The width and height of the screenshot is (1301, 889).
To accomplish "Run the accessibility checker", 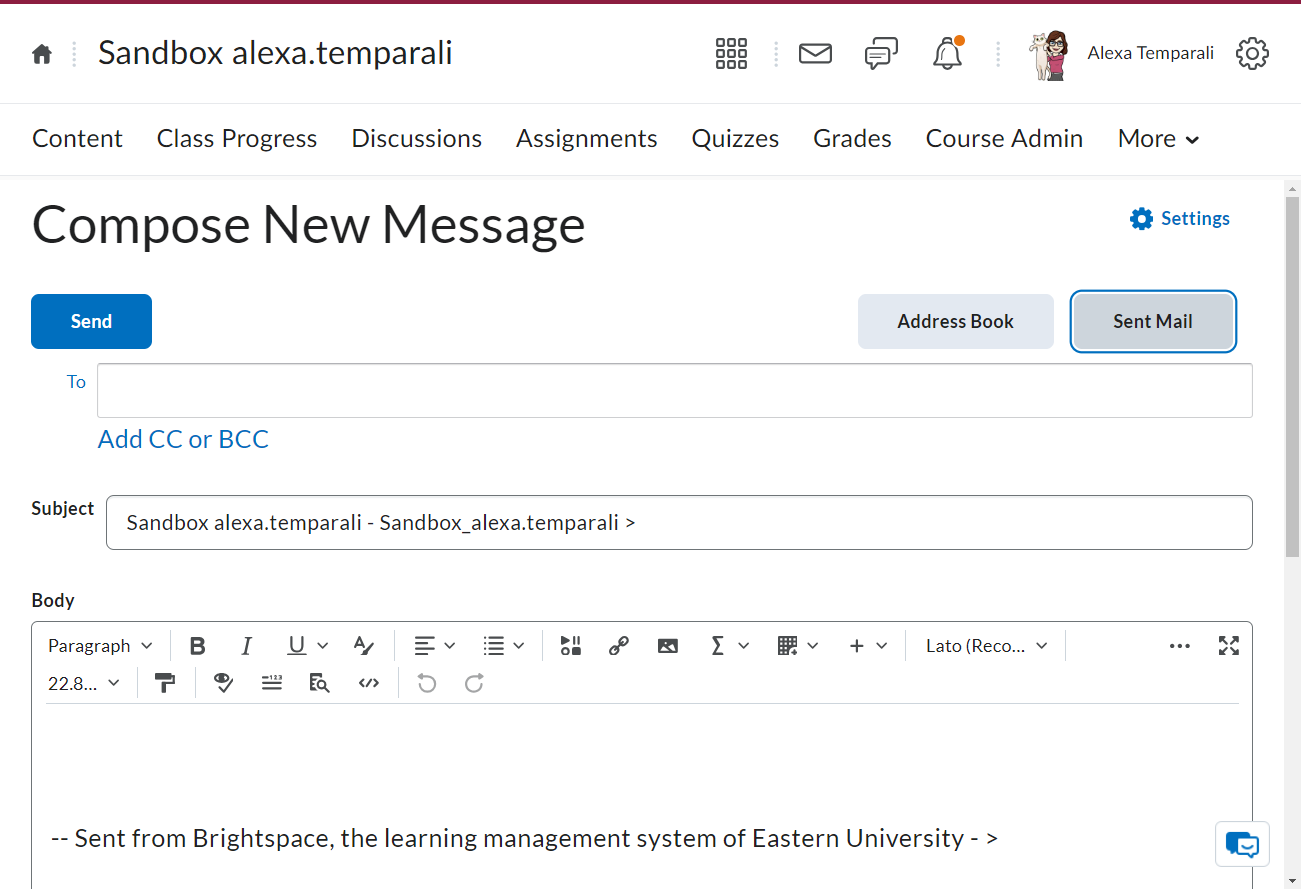I will tap(224, 683).
